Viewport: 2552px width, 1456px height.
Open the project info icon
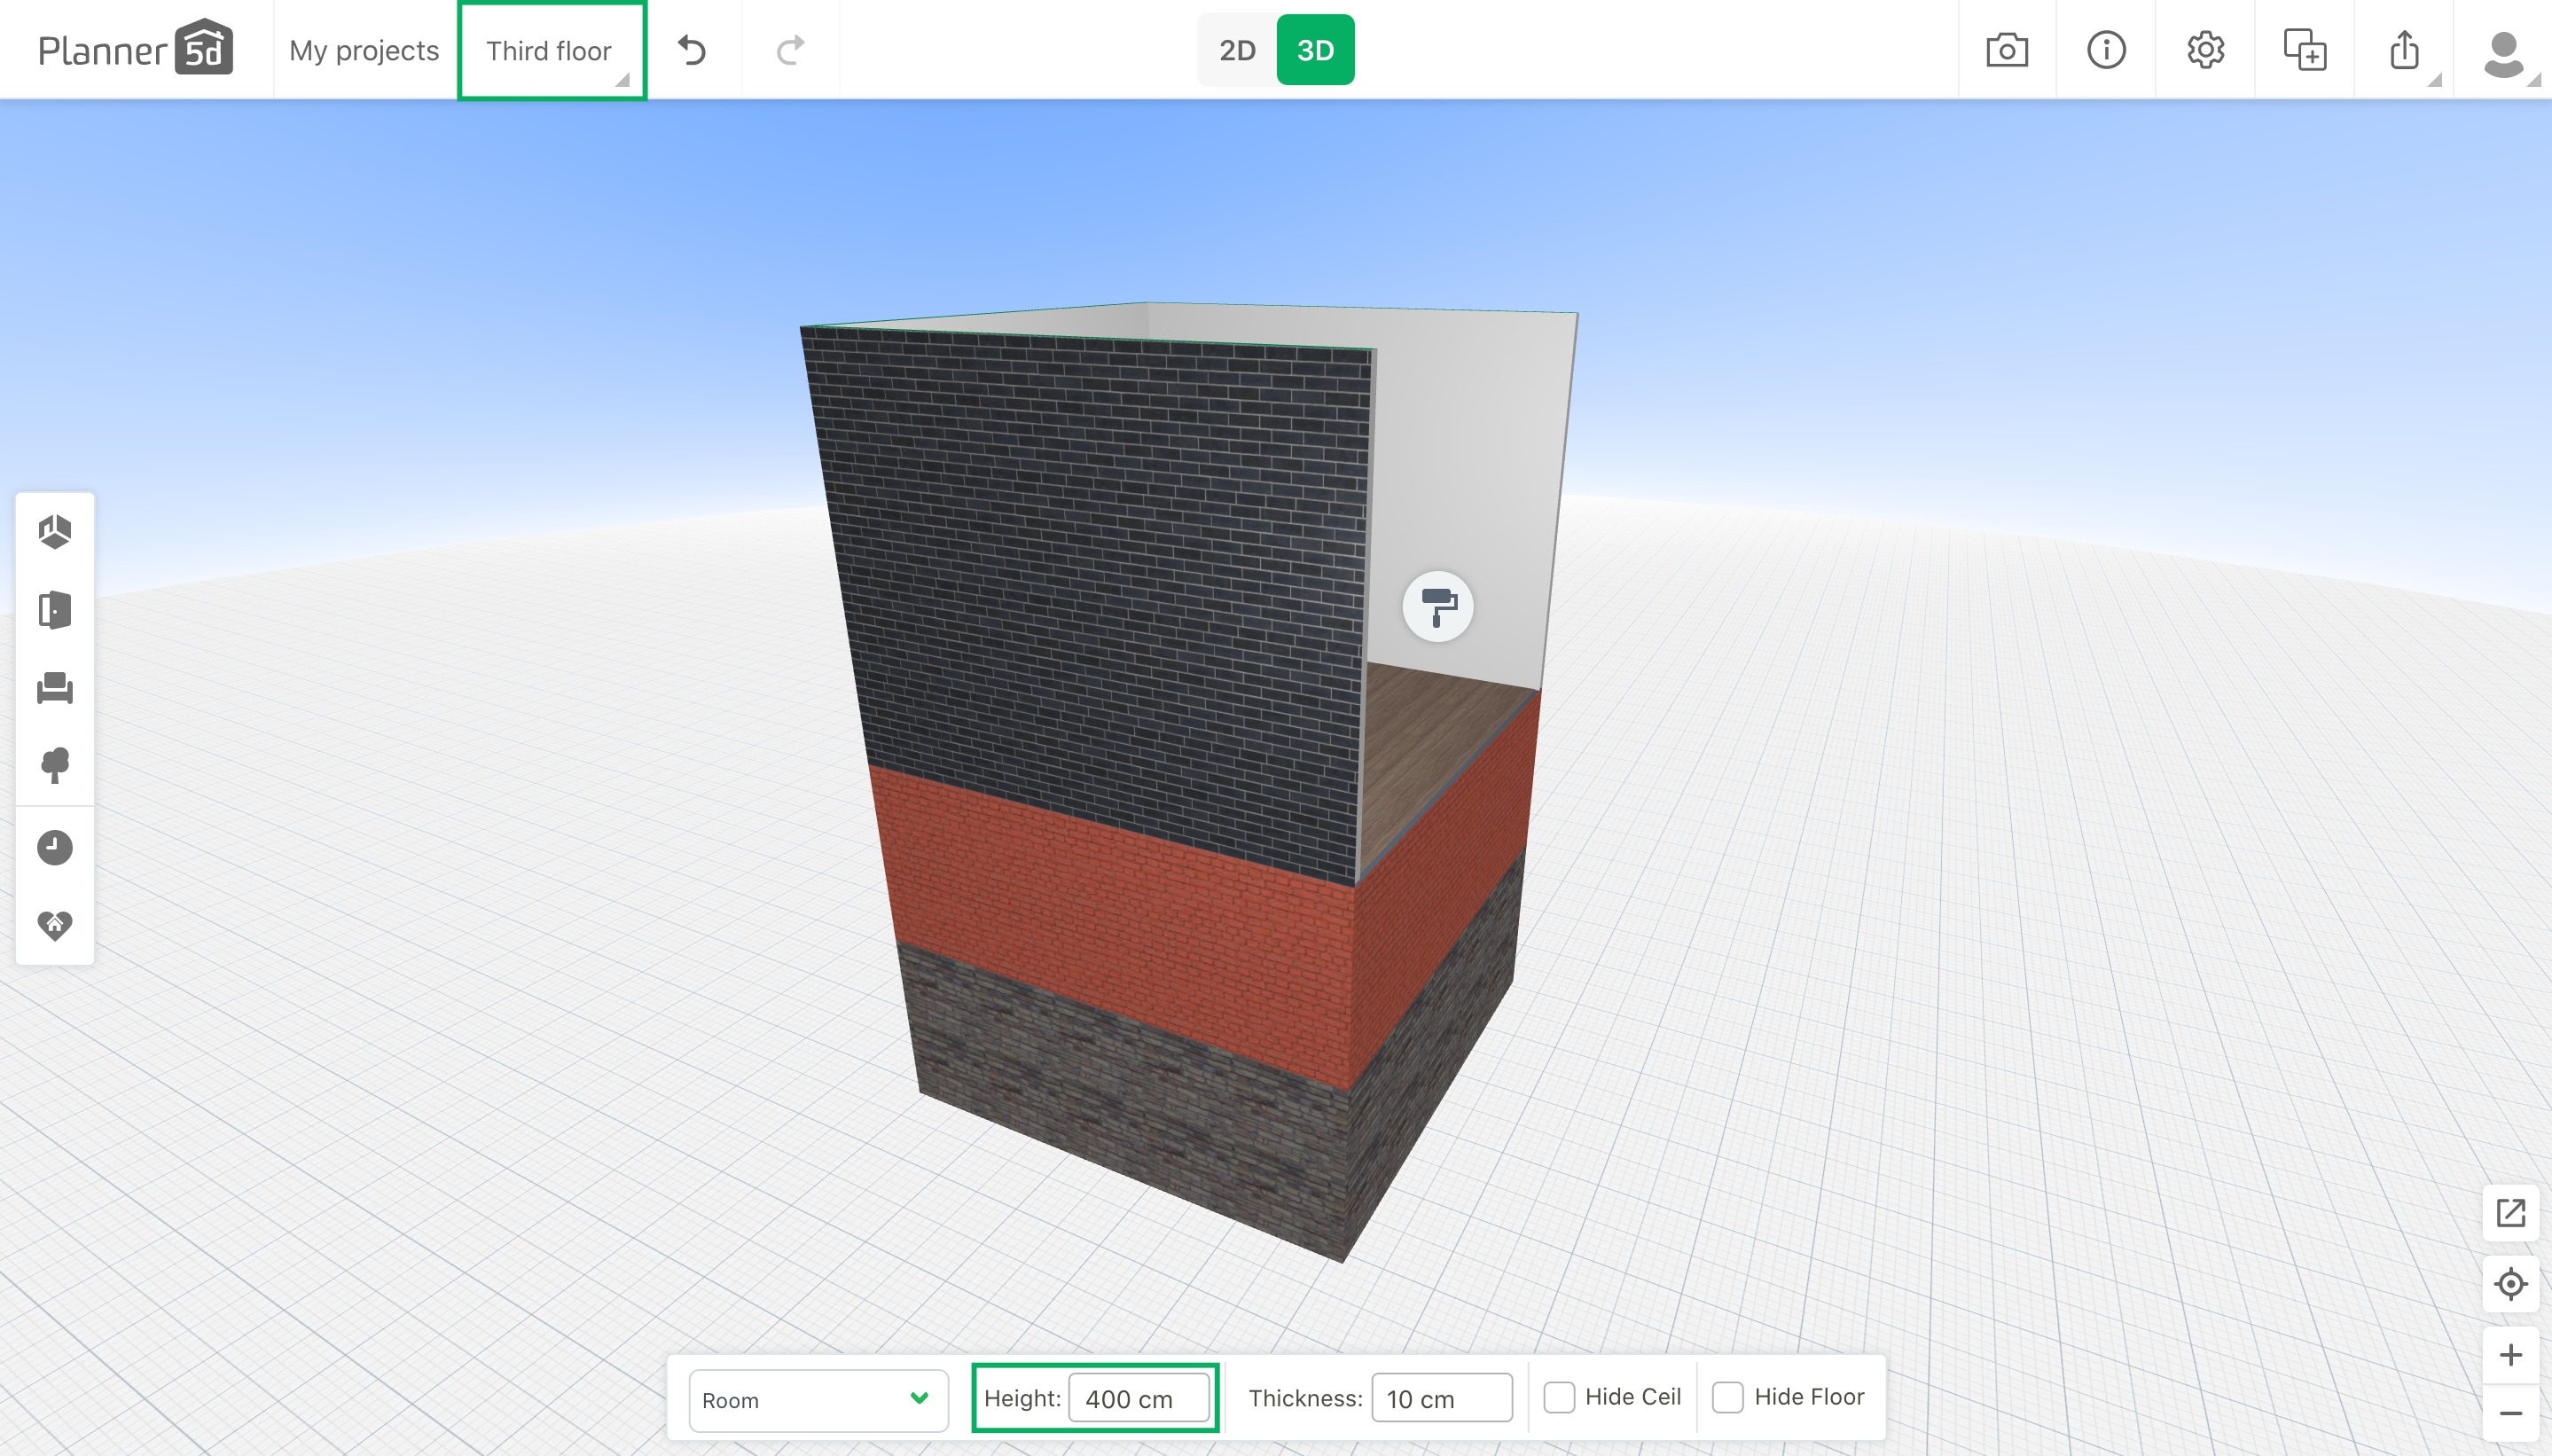coord(2106,50)
